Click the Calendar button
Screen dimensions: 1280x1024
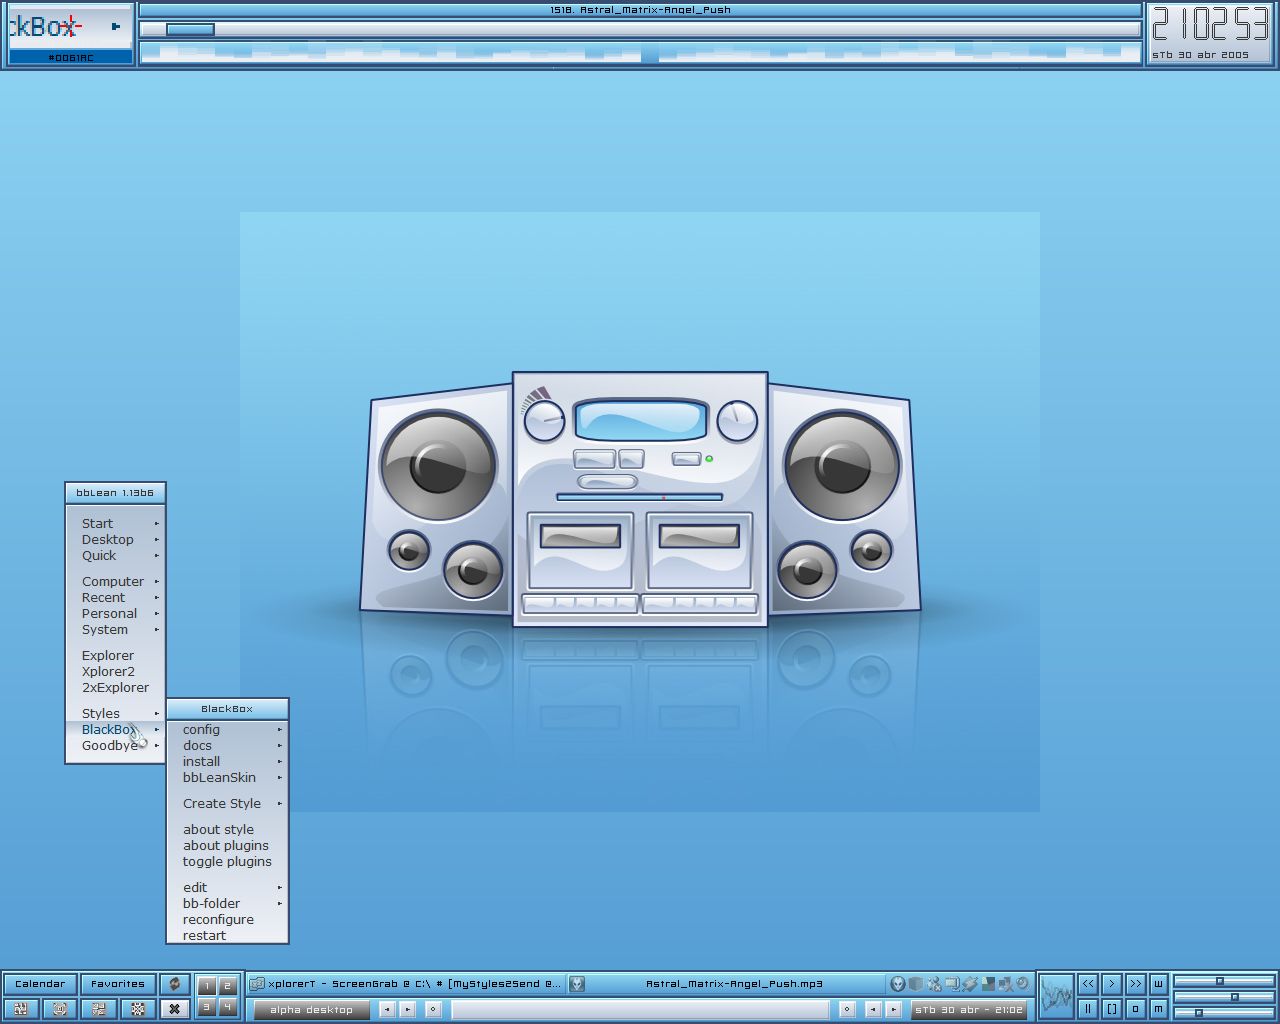40,984
